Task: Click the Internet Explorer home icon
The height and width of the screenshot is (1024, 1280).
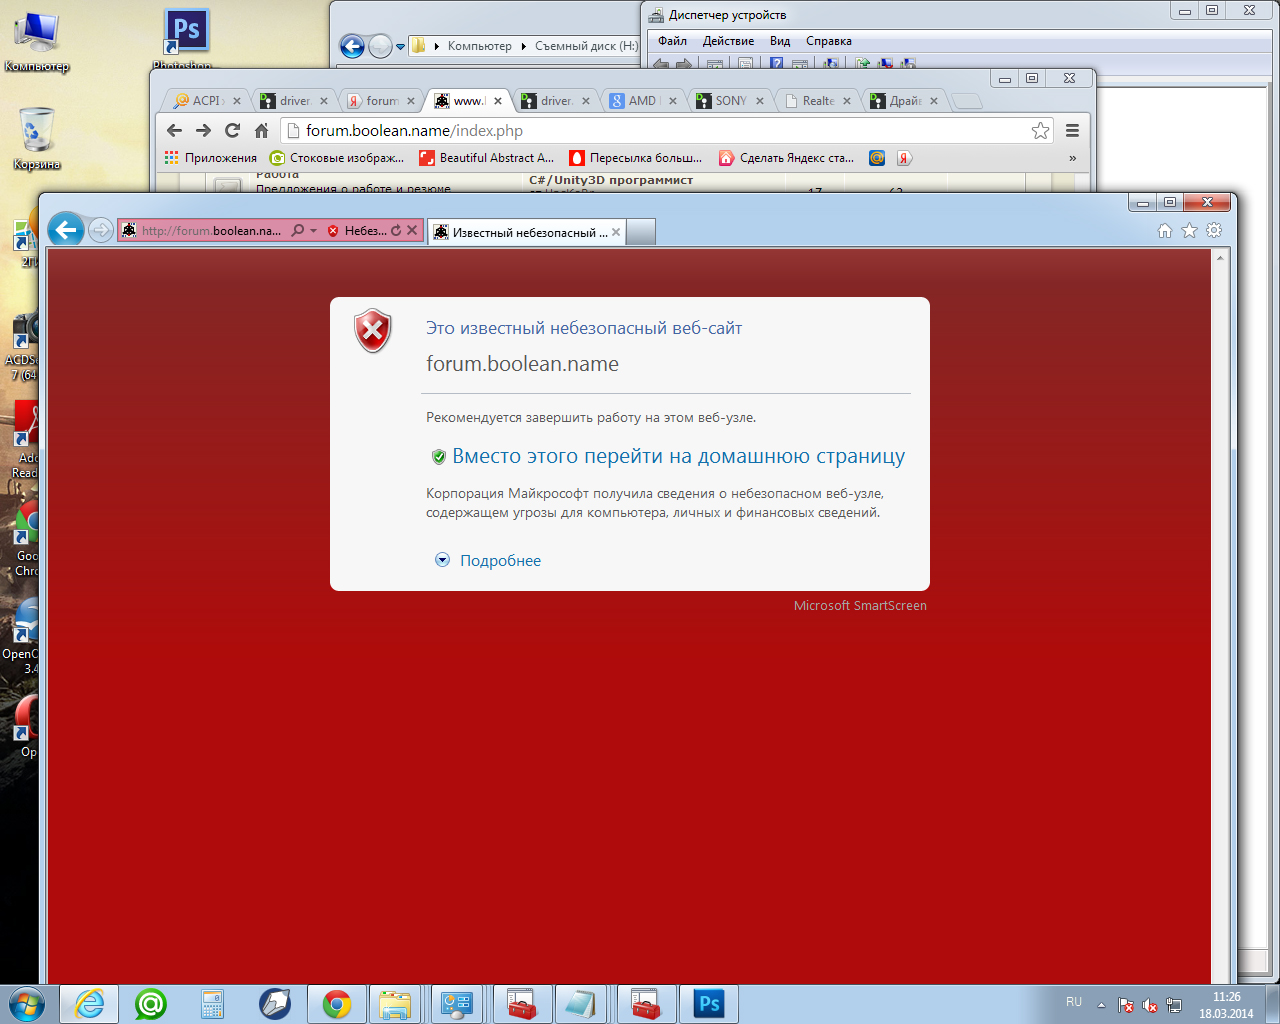Action: point(1164,230)
